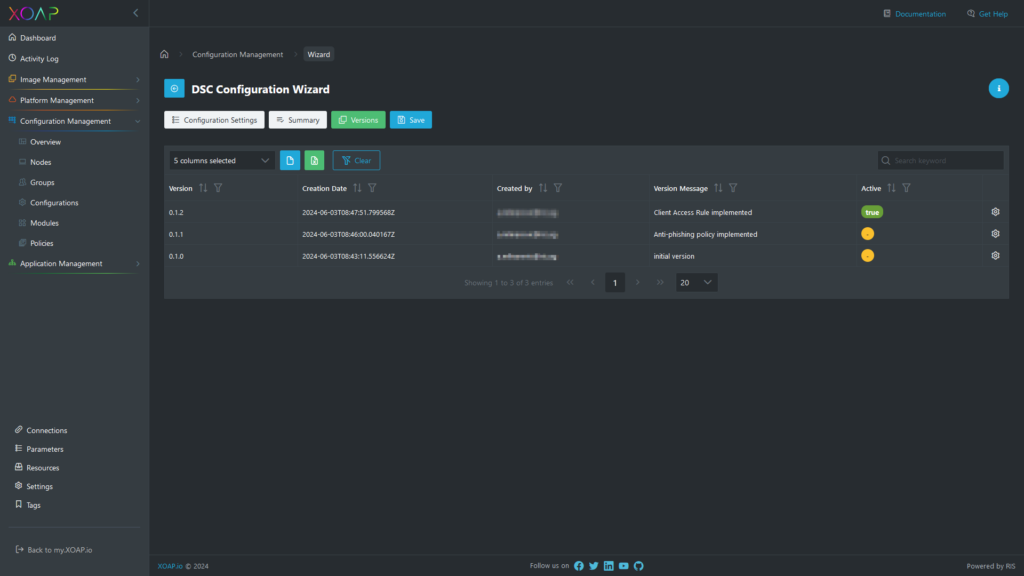Screen dimensions: 1024x576
Task: Click inactive yellow indicator for version 0.1.0
Action: point(867,255)
